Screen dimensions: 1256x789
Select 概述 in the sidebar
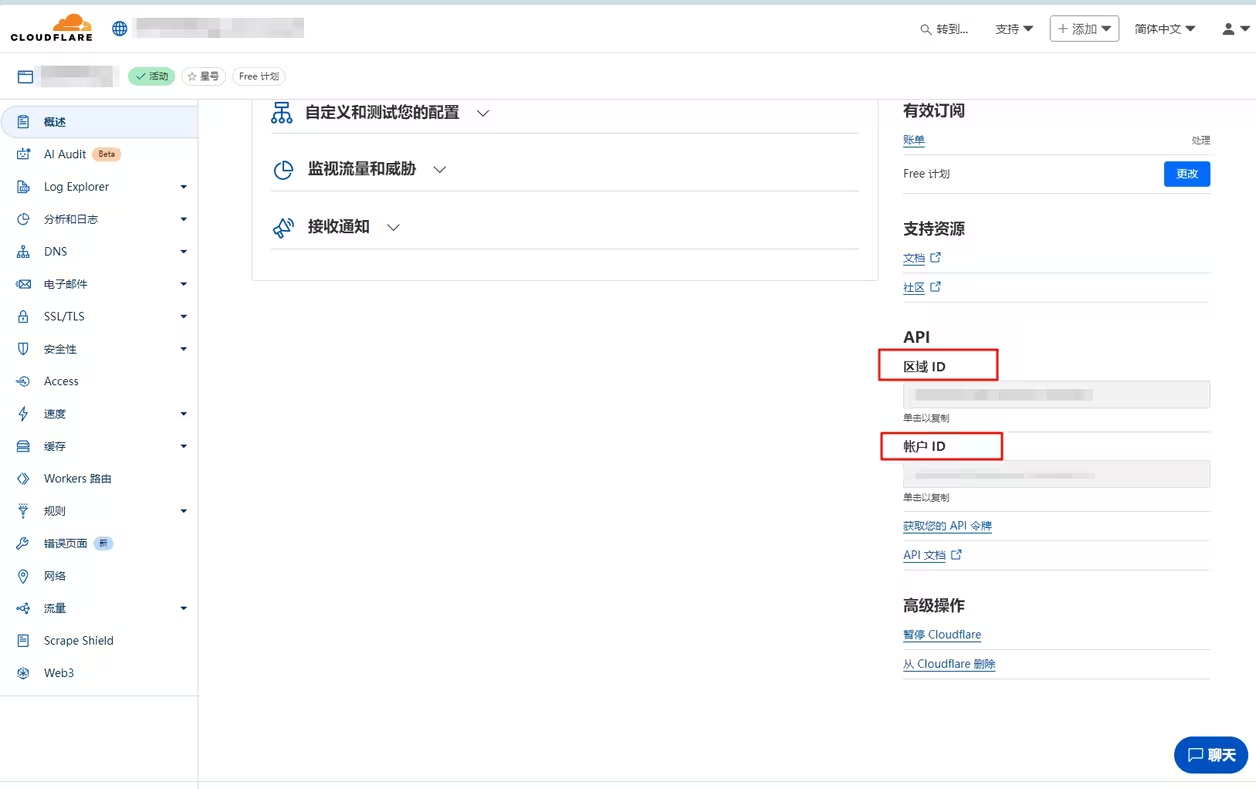click(55, 122)
